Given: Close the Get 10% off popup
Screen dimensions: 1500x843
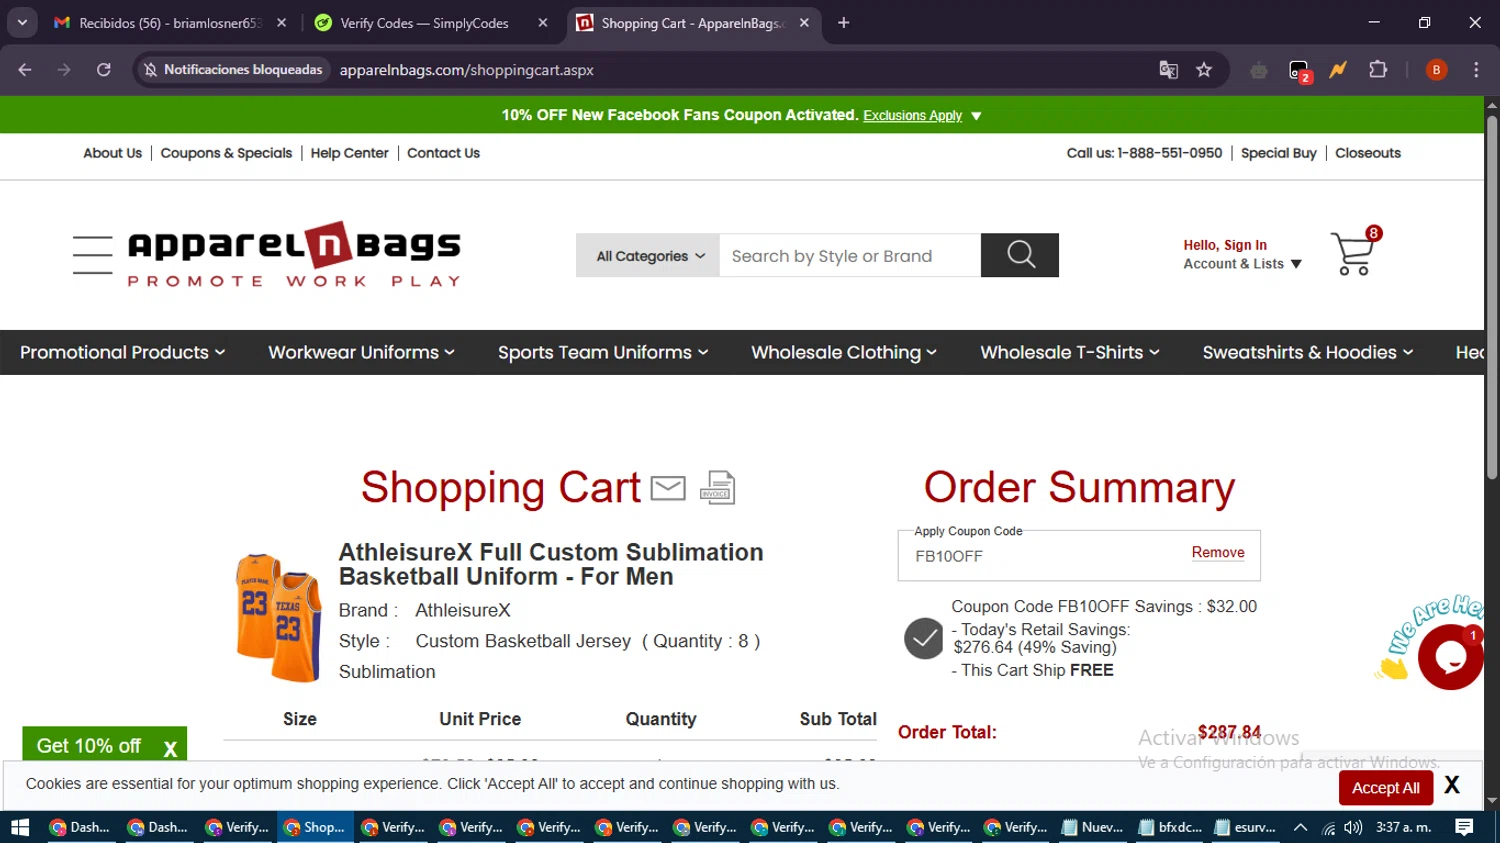Looking at the screenshot, I should point(170,748).
